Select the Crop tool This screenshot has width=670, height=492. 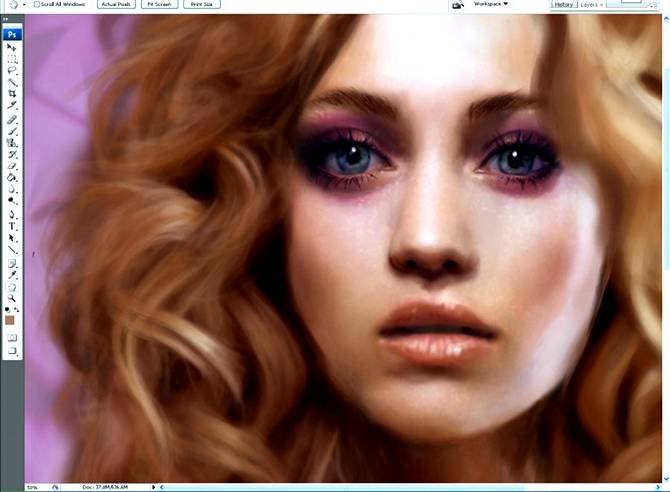tap(12, 93)
